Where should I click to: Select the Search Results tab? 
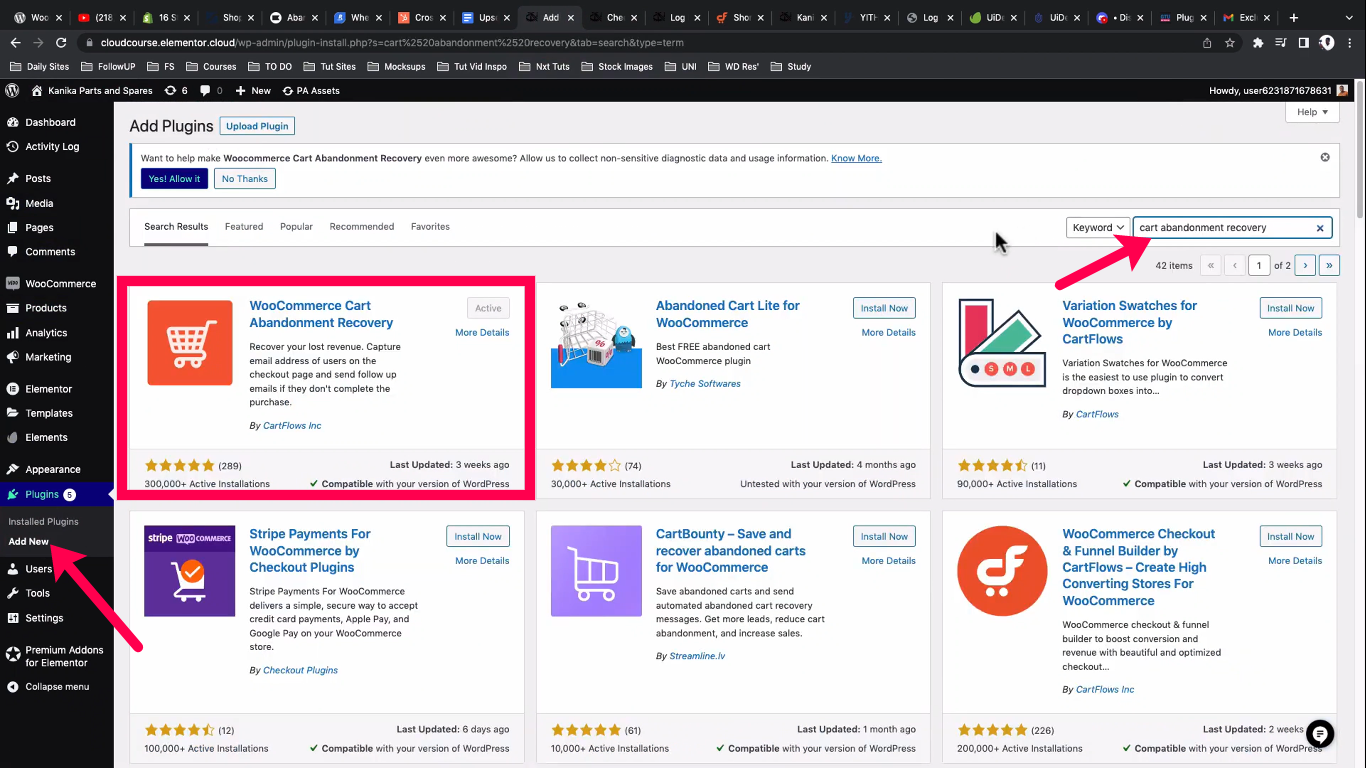click(176, 227)
